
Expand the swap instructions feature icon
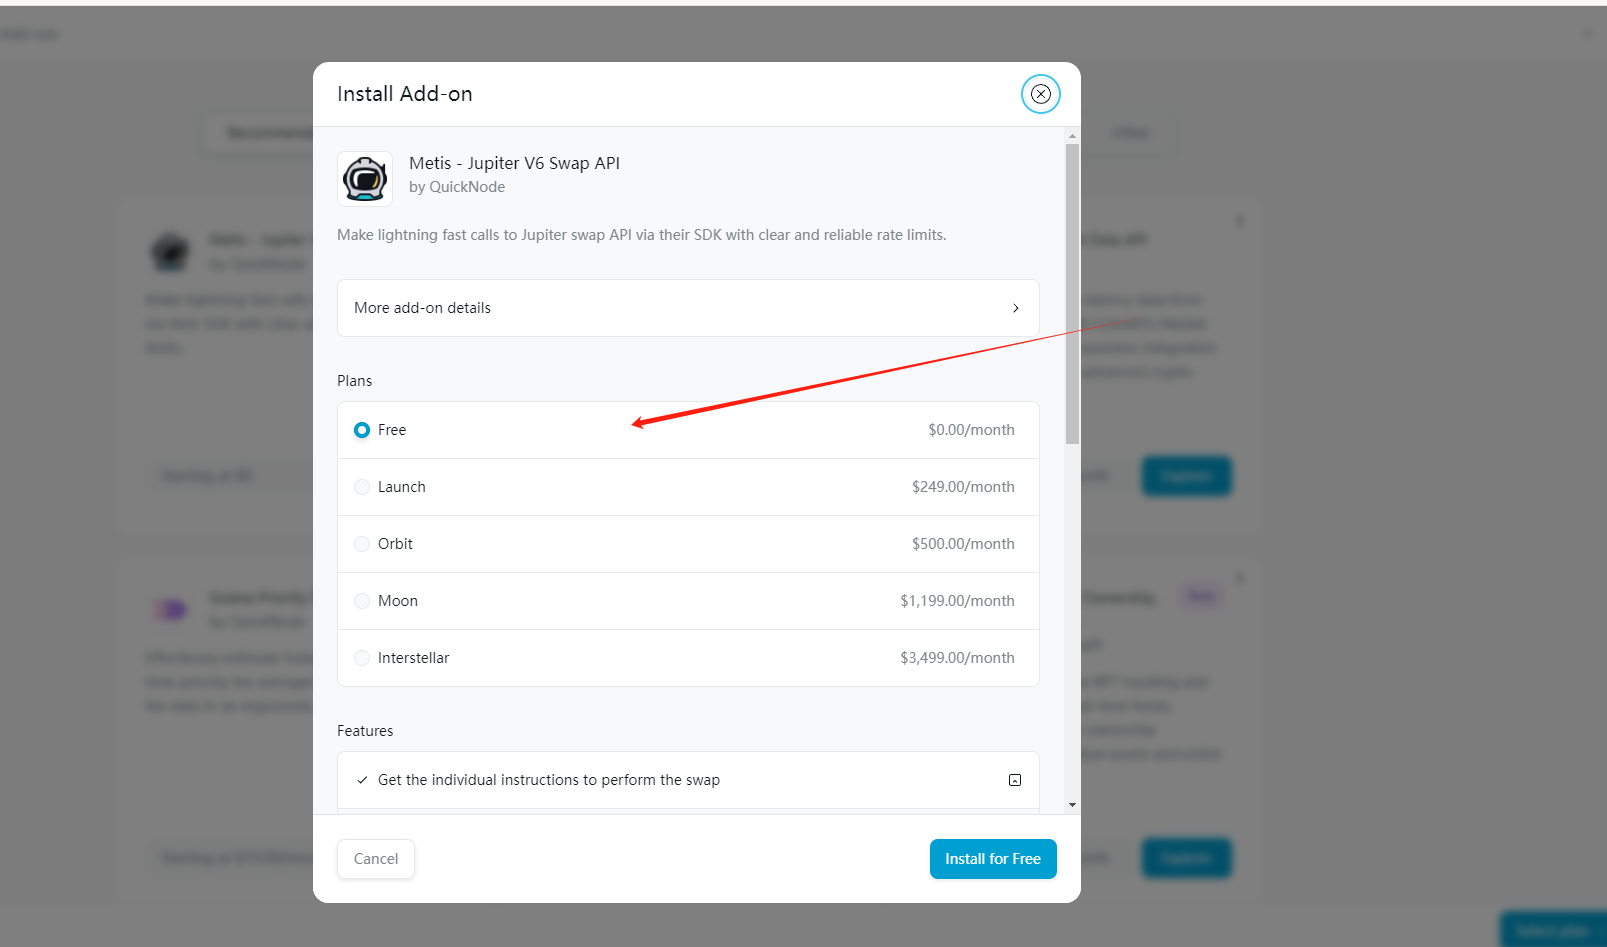[x=1015, y=780]
